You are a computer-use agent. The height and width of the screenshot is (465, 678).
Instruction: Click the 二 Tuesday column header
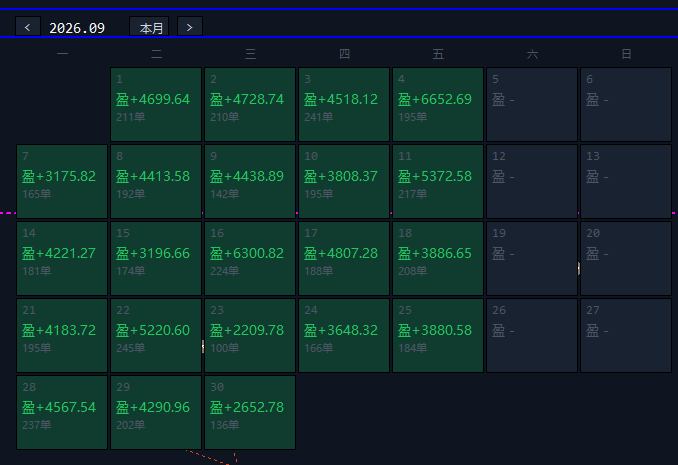point(157,54)
